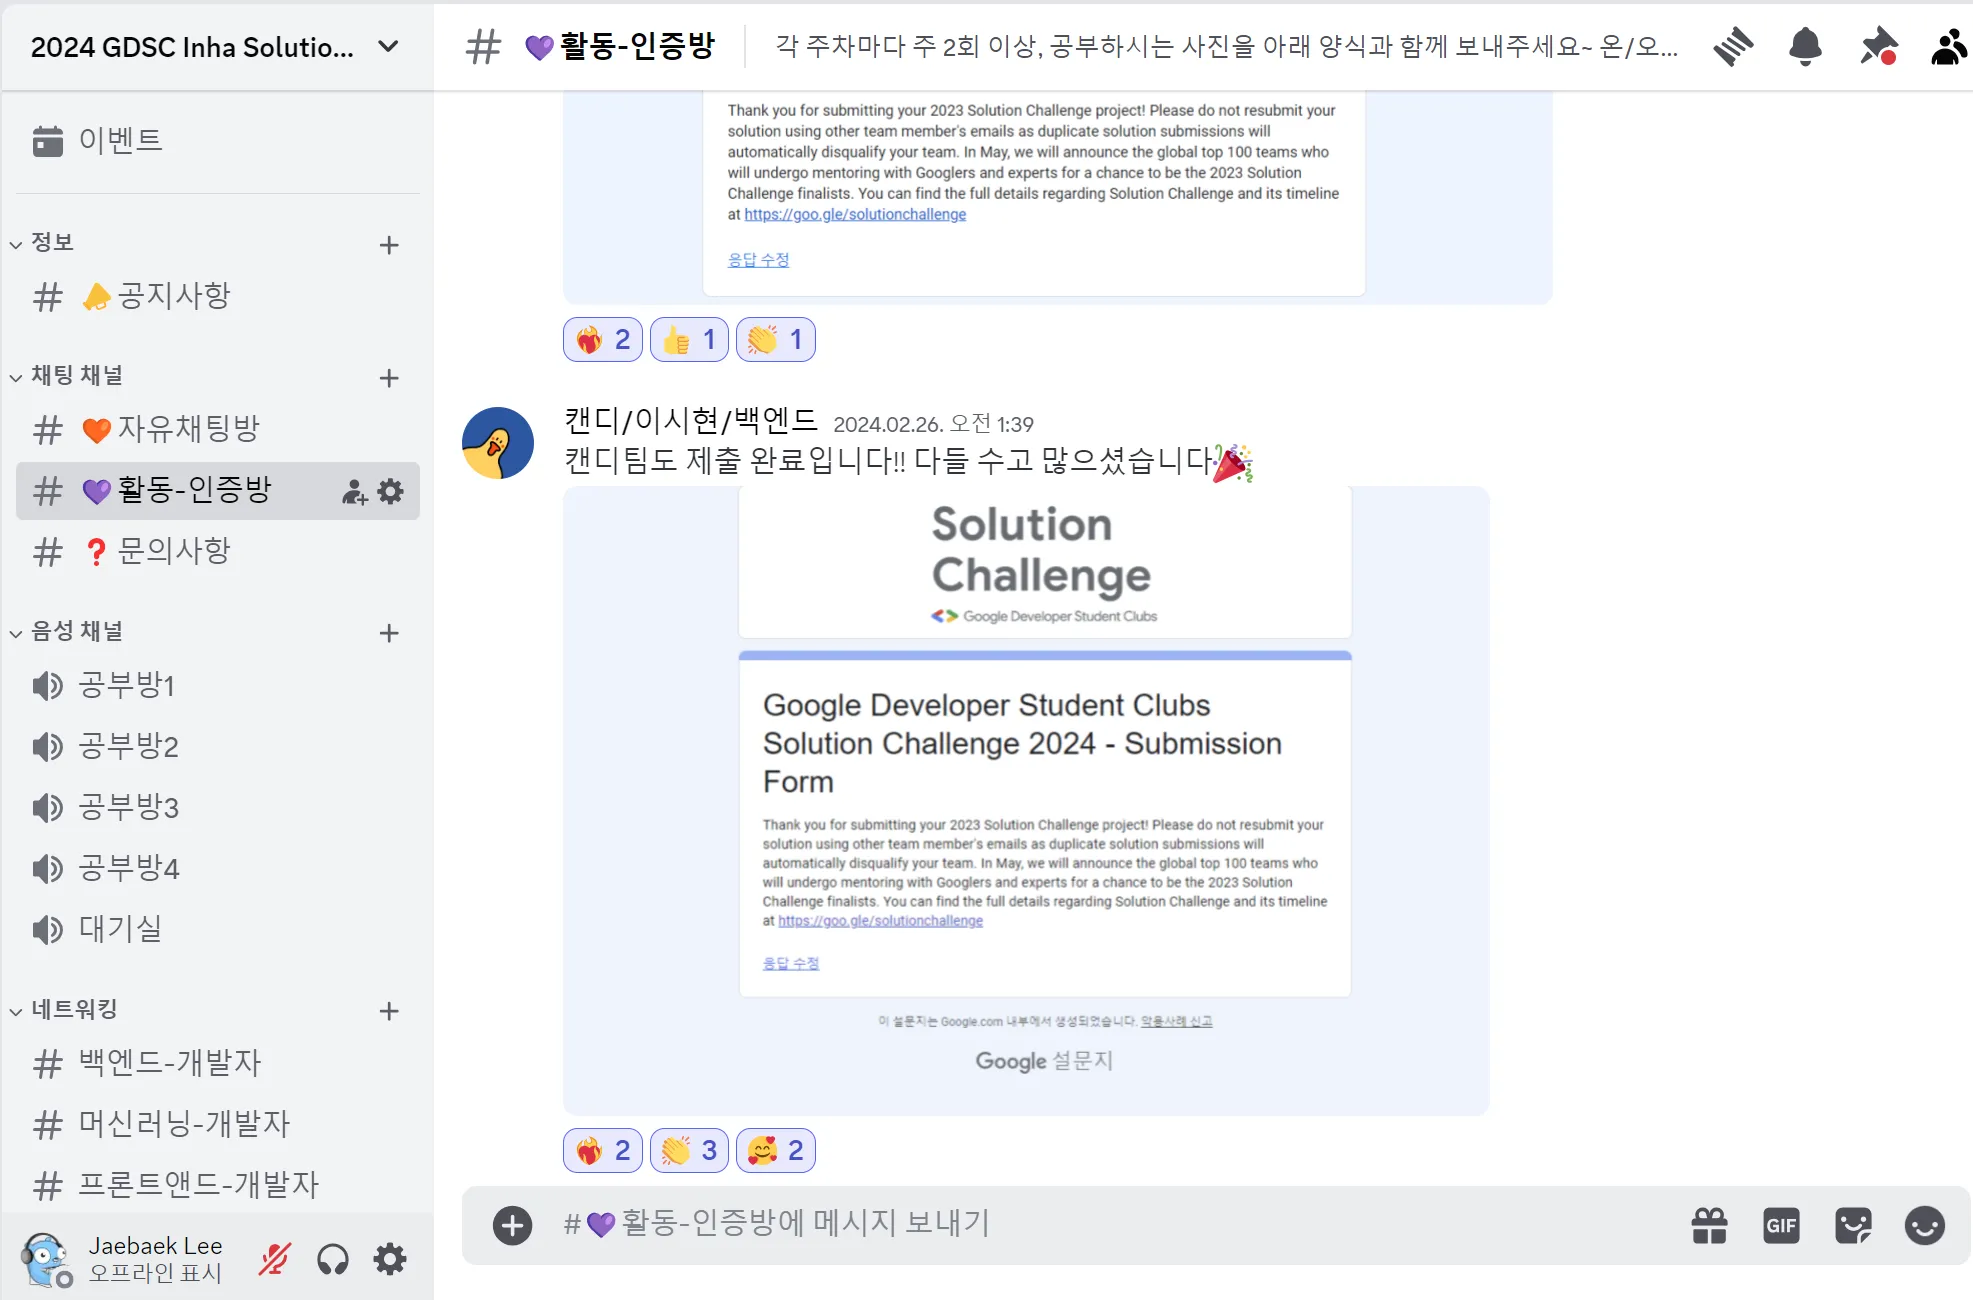Image resolution: width=1973 pixels, height=1300 pixels.
Task: Open the 머신러닝-개발자 channel
Action: coord(218,1125)
